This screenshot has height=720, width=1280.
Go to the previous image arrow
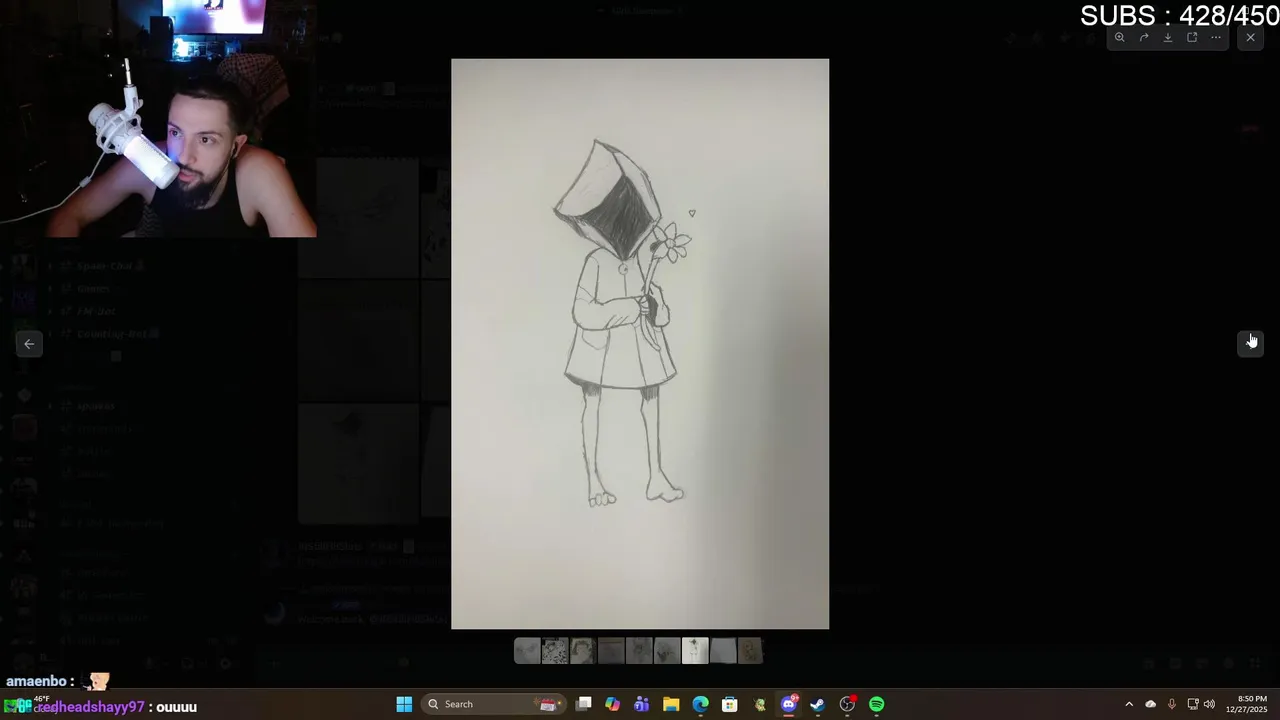pyautogui.click(x=29, y=343)
